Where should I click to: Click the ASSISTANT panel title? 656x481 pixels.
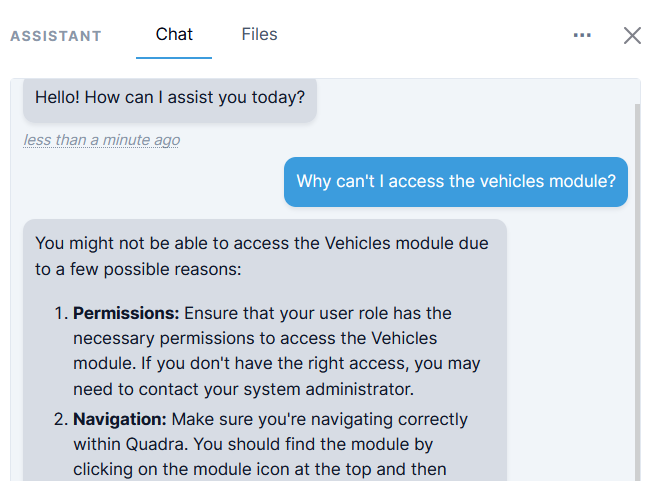tap(56, 37)
